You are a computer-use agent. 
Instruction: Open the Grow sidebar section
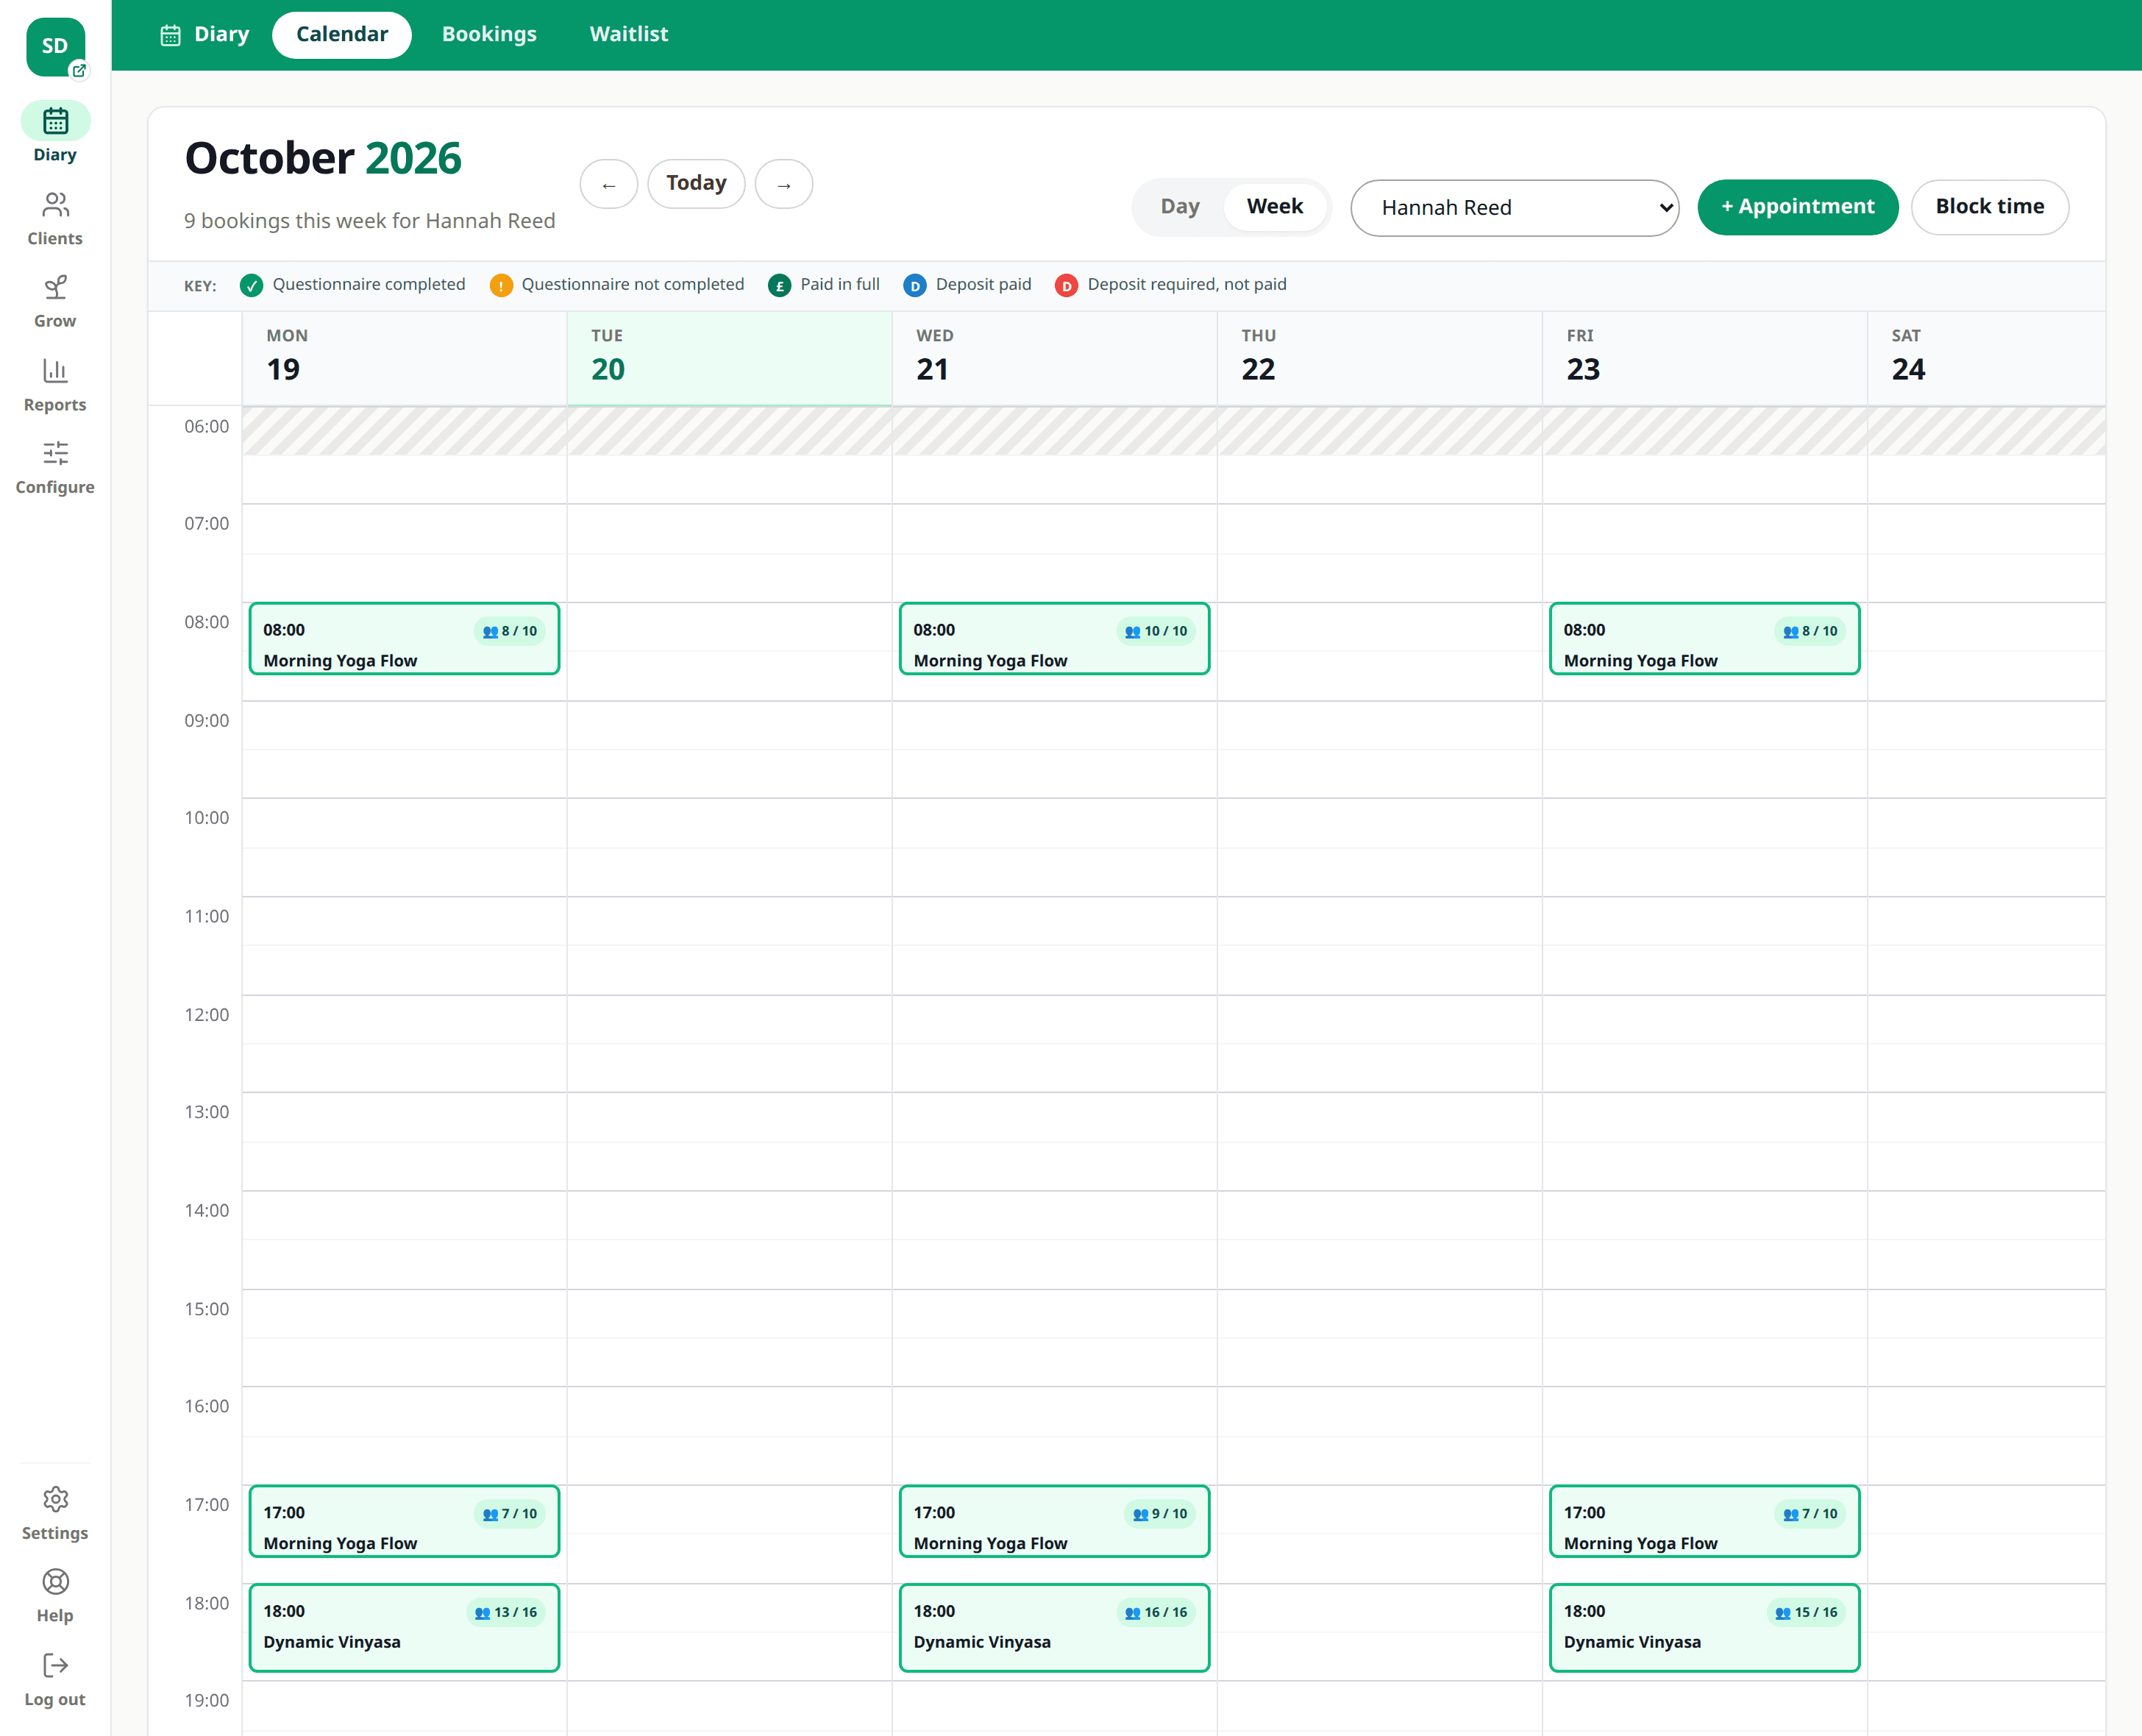pyautogui.click(x=55, y=301)
